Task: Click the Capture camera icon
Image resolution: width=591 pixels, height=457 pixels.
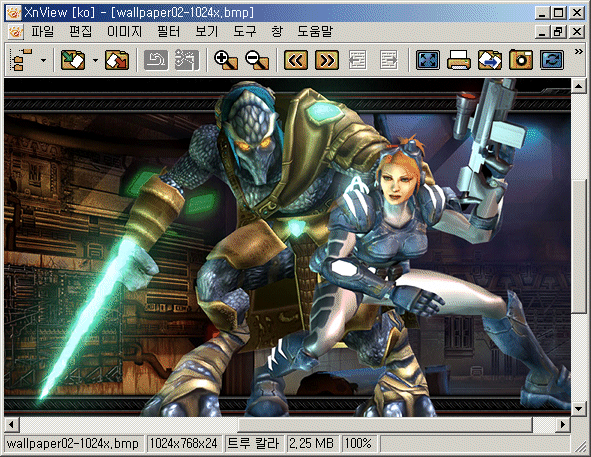Action: pyautogui.click(x=521, y=60)
